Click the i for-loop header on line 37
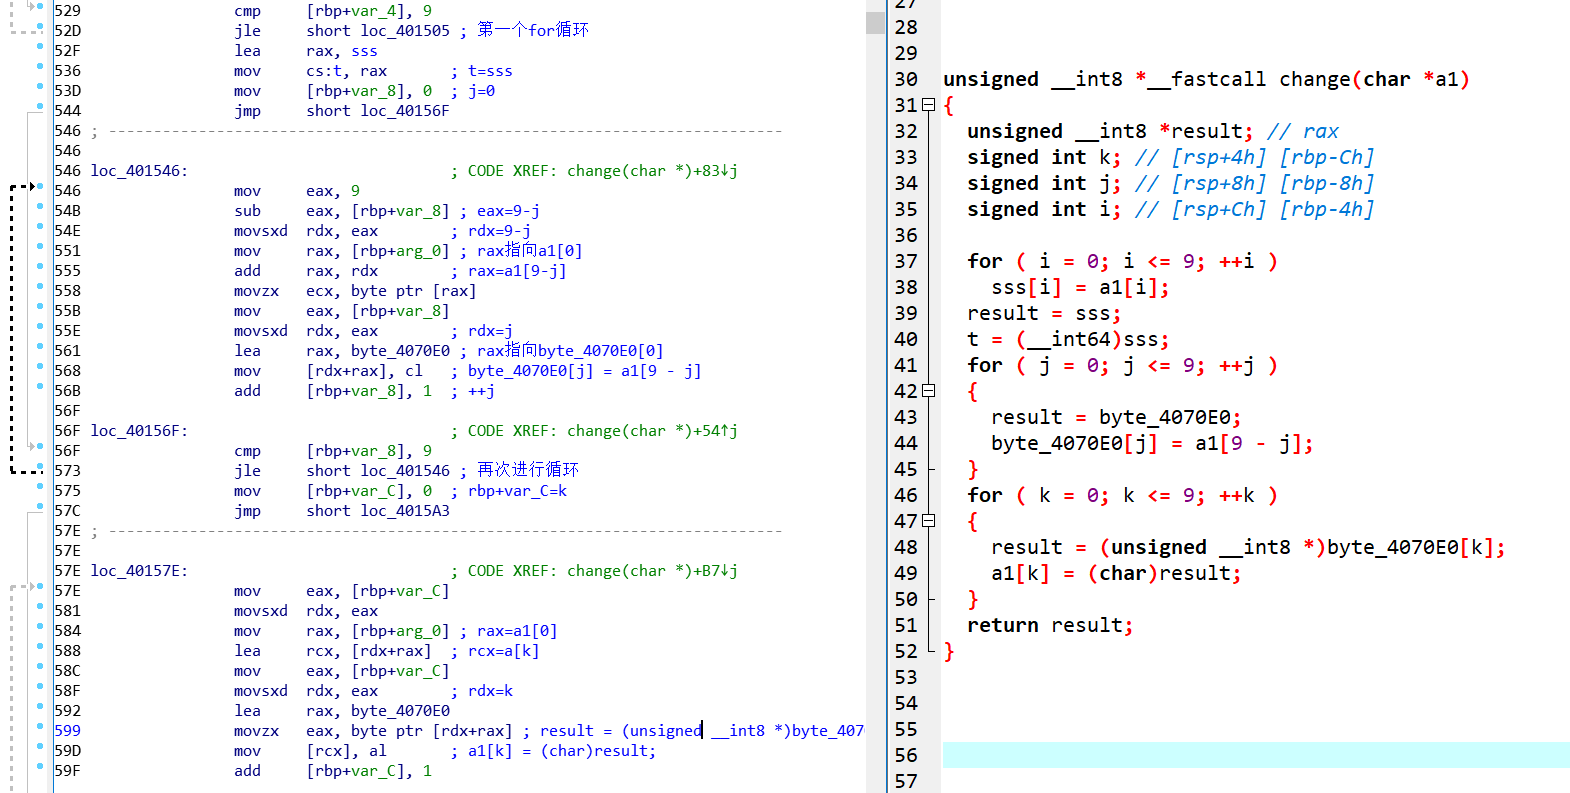The height and width of the screenshot is (793, 1570). pyautogui.click(x=1122, y=261)
